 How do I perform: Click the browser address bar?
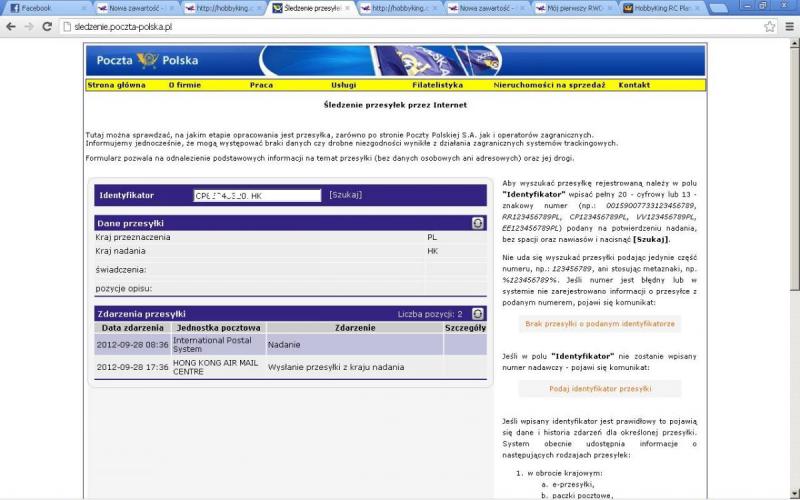pos(400,26)
